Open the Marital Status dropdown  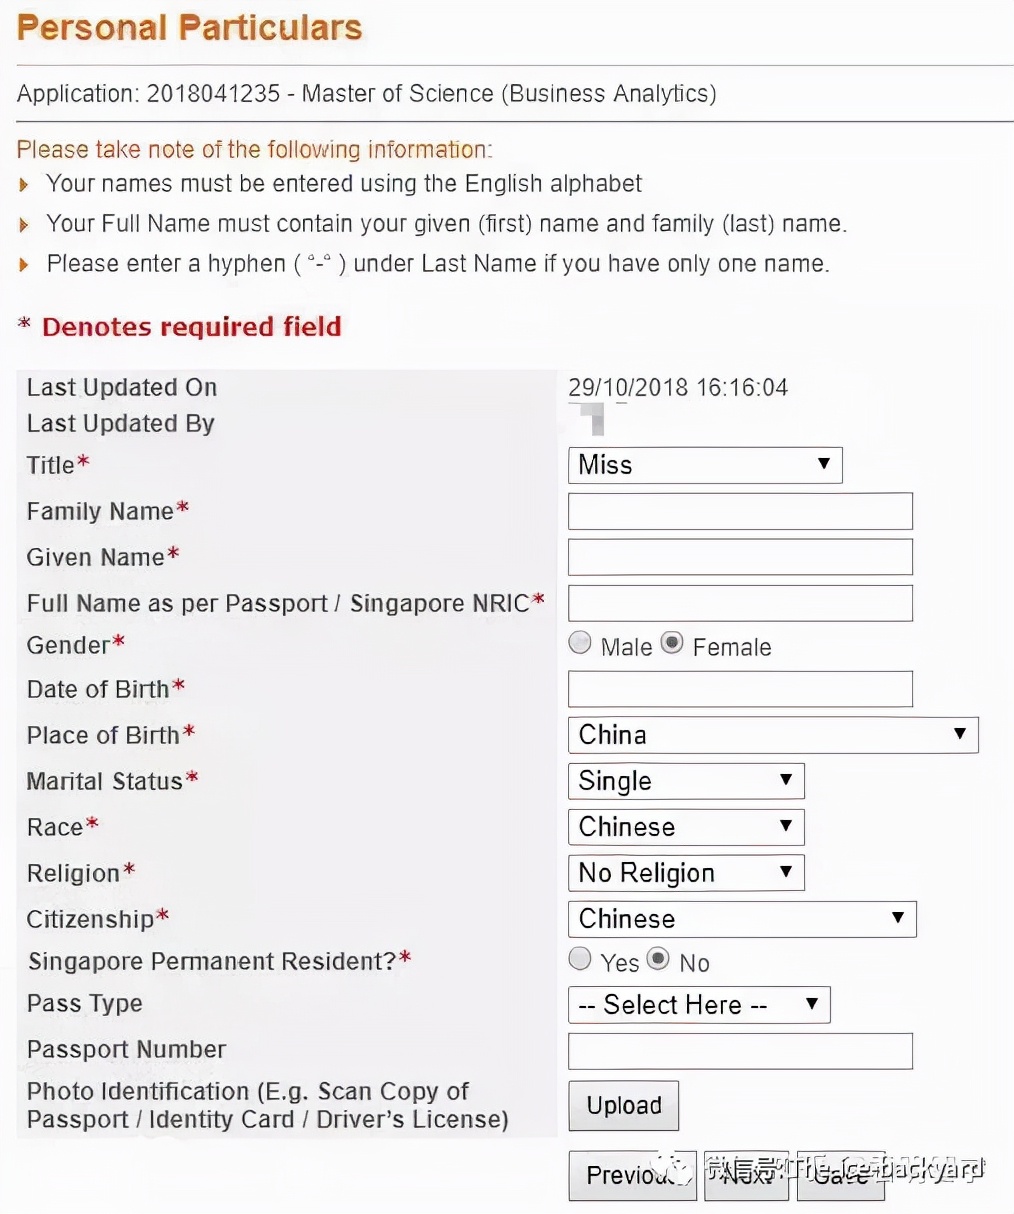(685, 781)
